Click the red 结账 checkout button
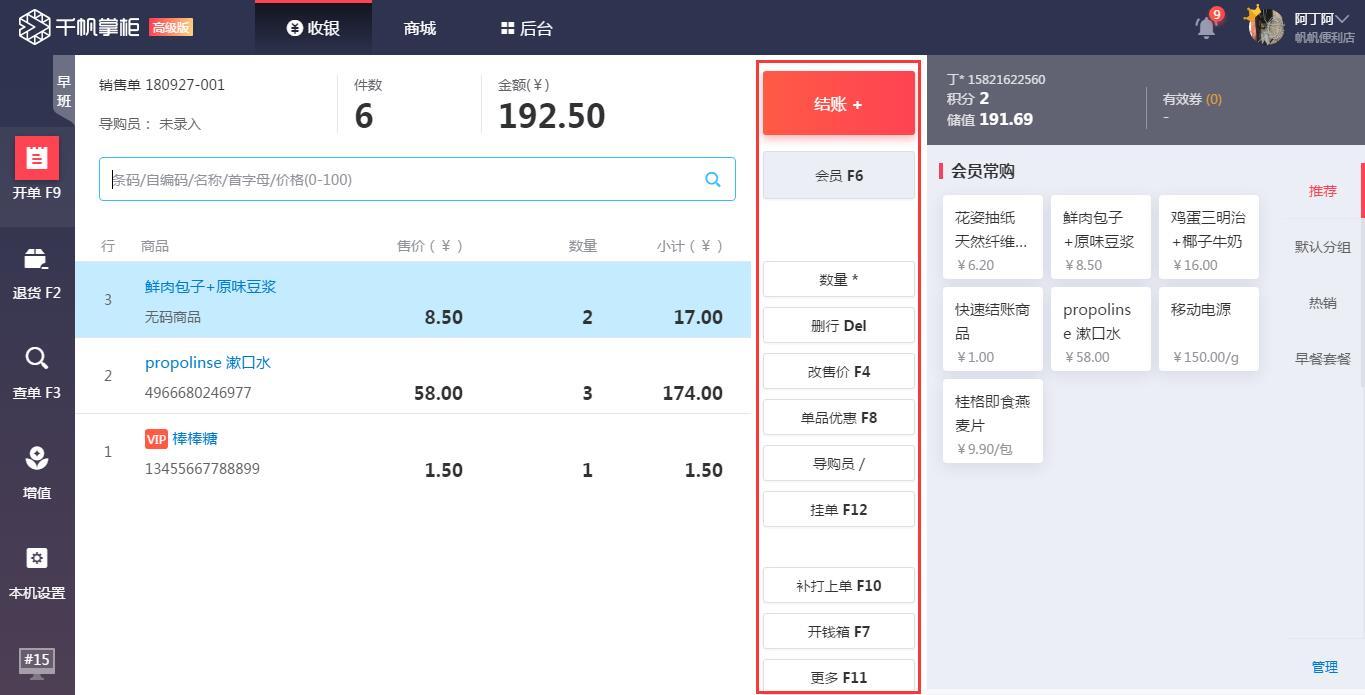The width and height of the screenshot is (1365, 695). point(838,103)
